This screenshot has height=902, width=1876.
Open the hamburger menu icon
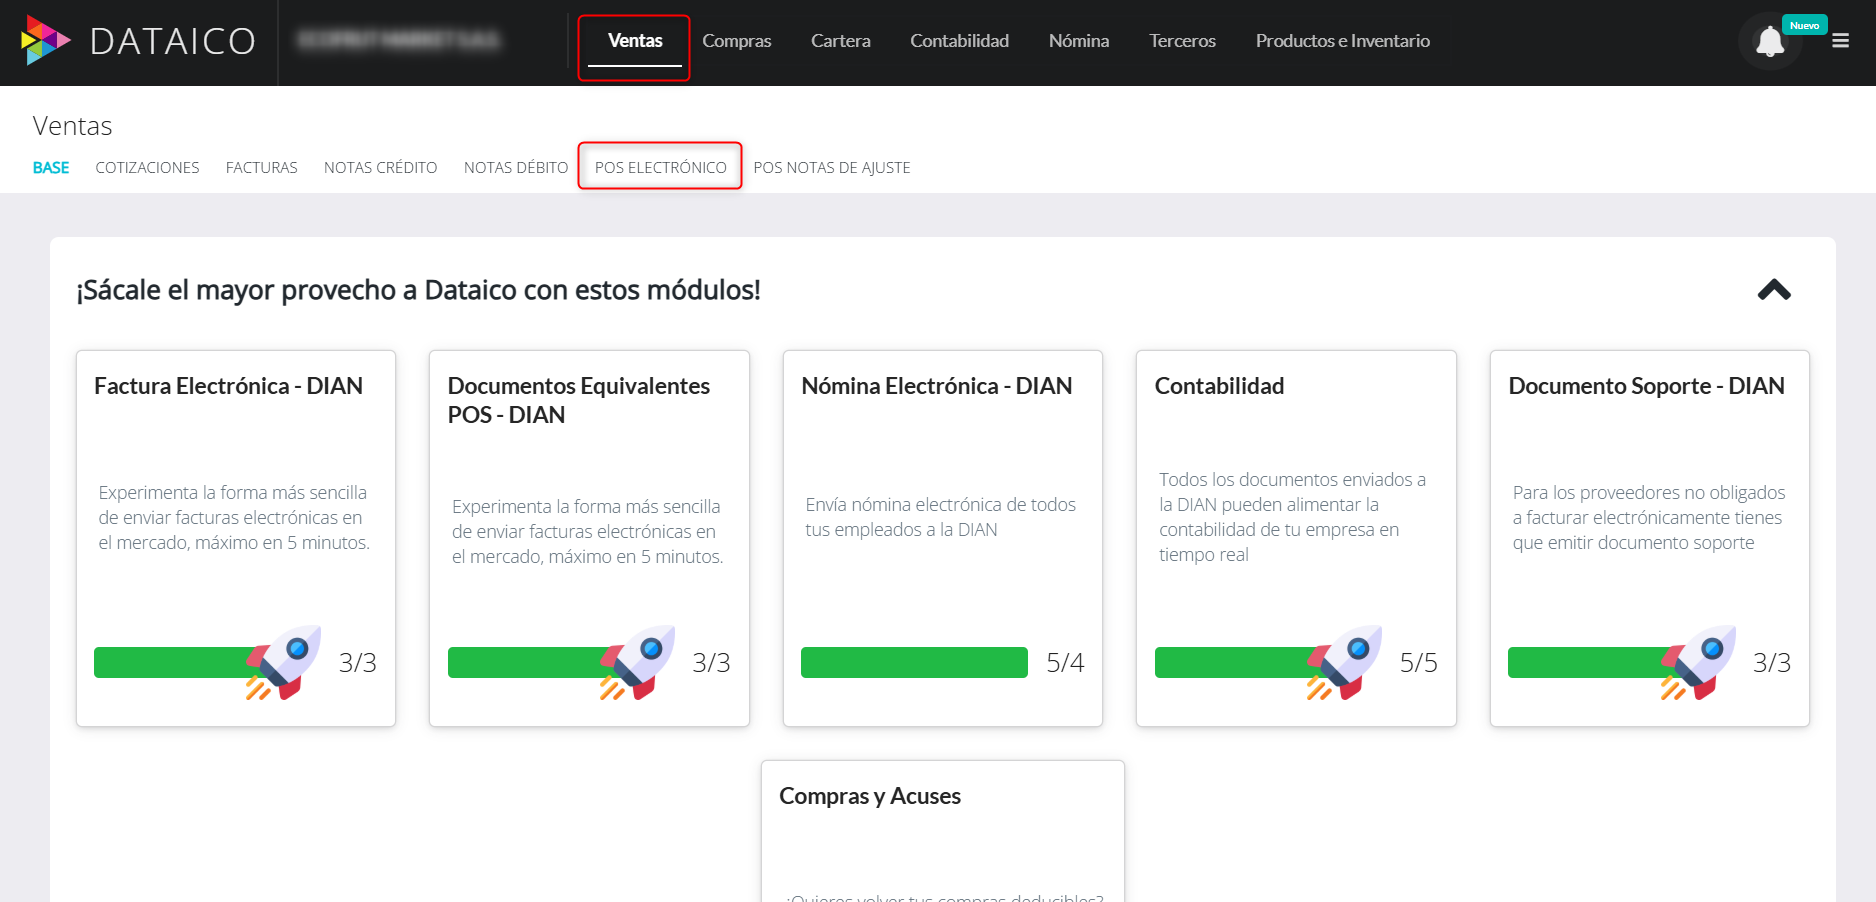tap(1840, 41)
